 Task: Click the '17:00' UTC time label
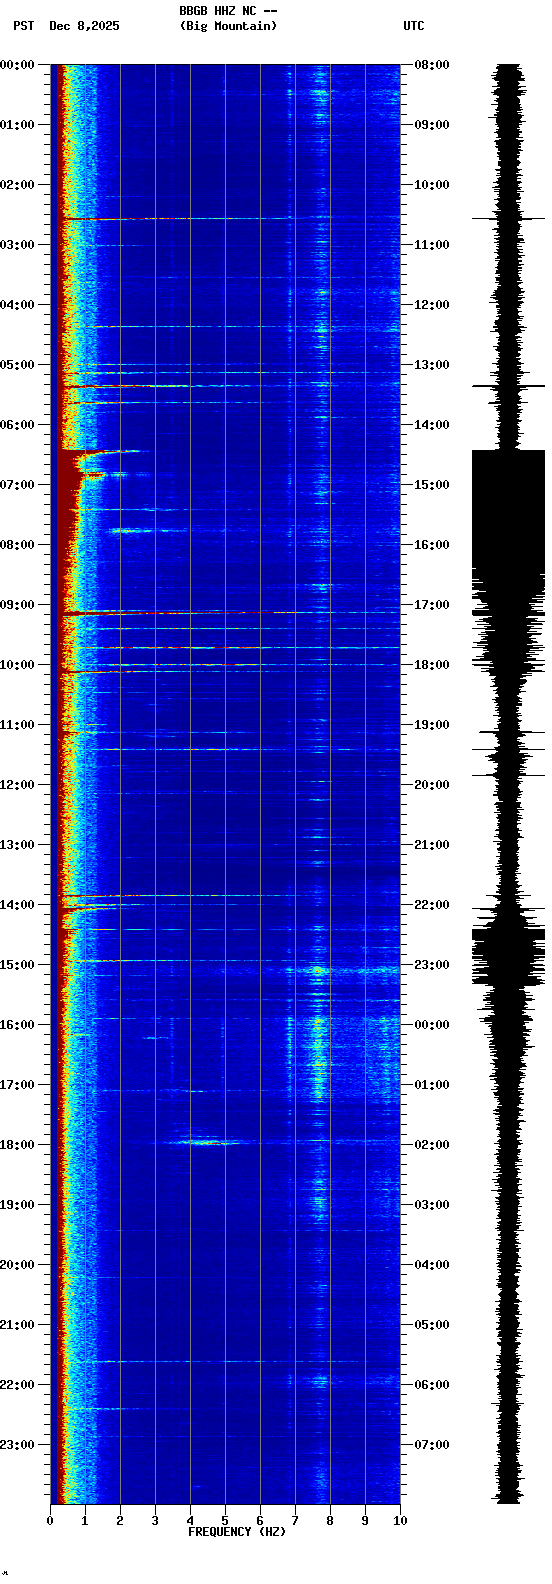[432, 605]
